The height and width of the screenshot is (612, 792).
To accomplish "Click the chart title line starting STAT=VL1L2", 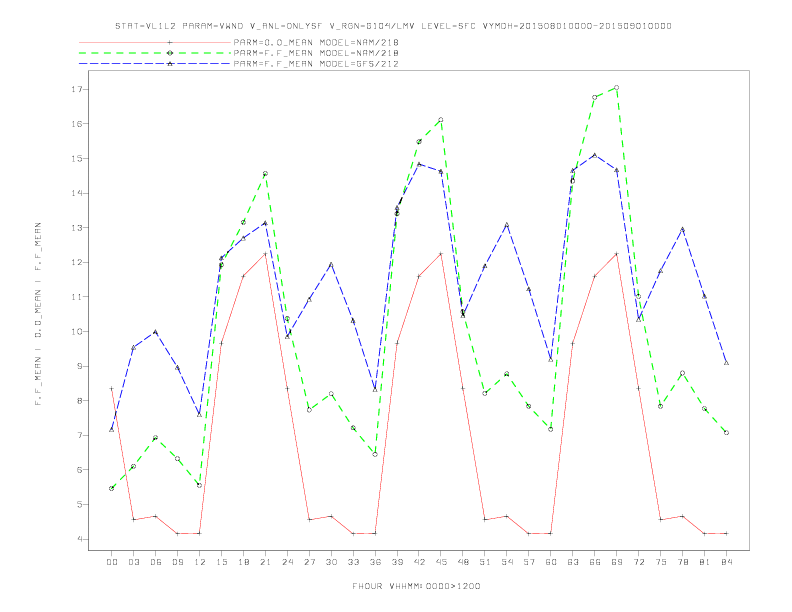I will [393, 26].
